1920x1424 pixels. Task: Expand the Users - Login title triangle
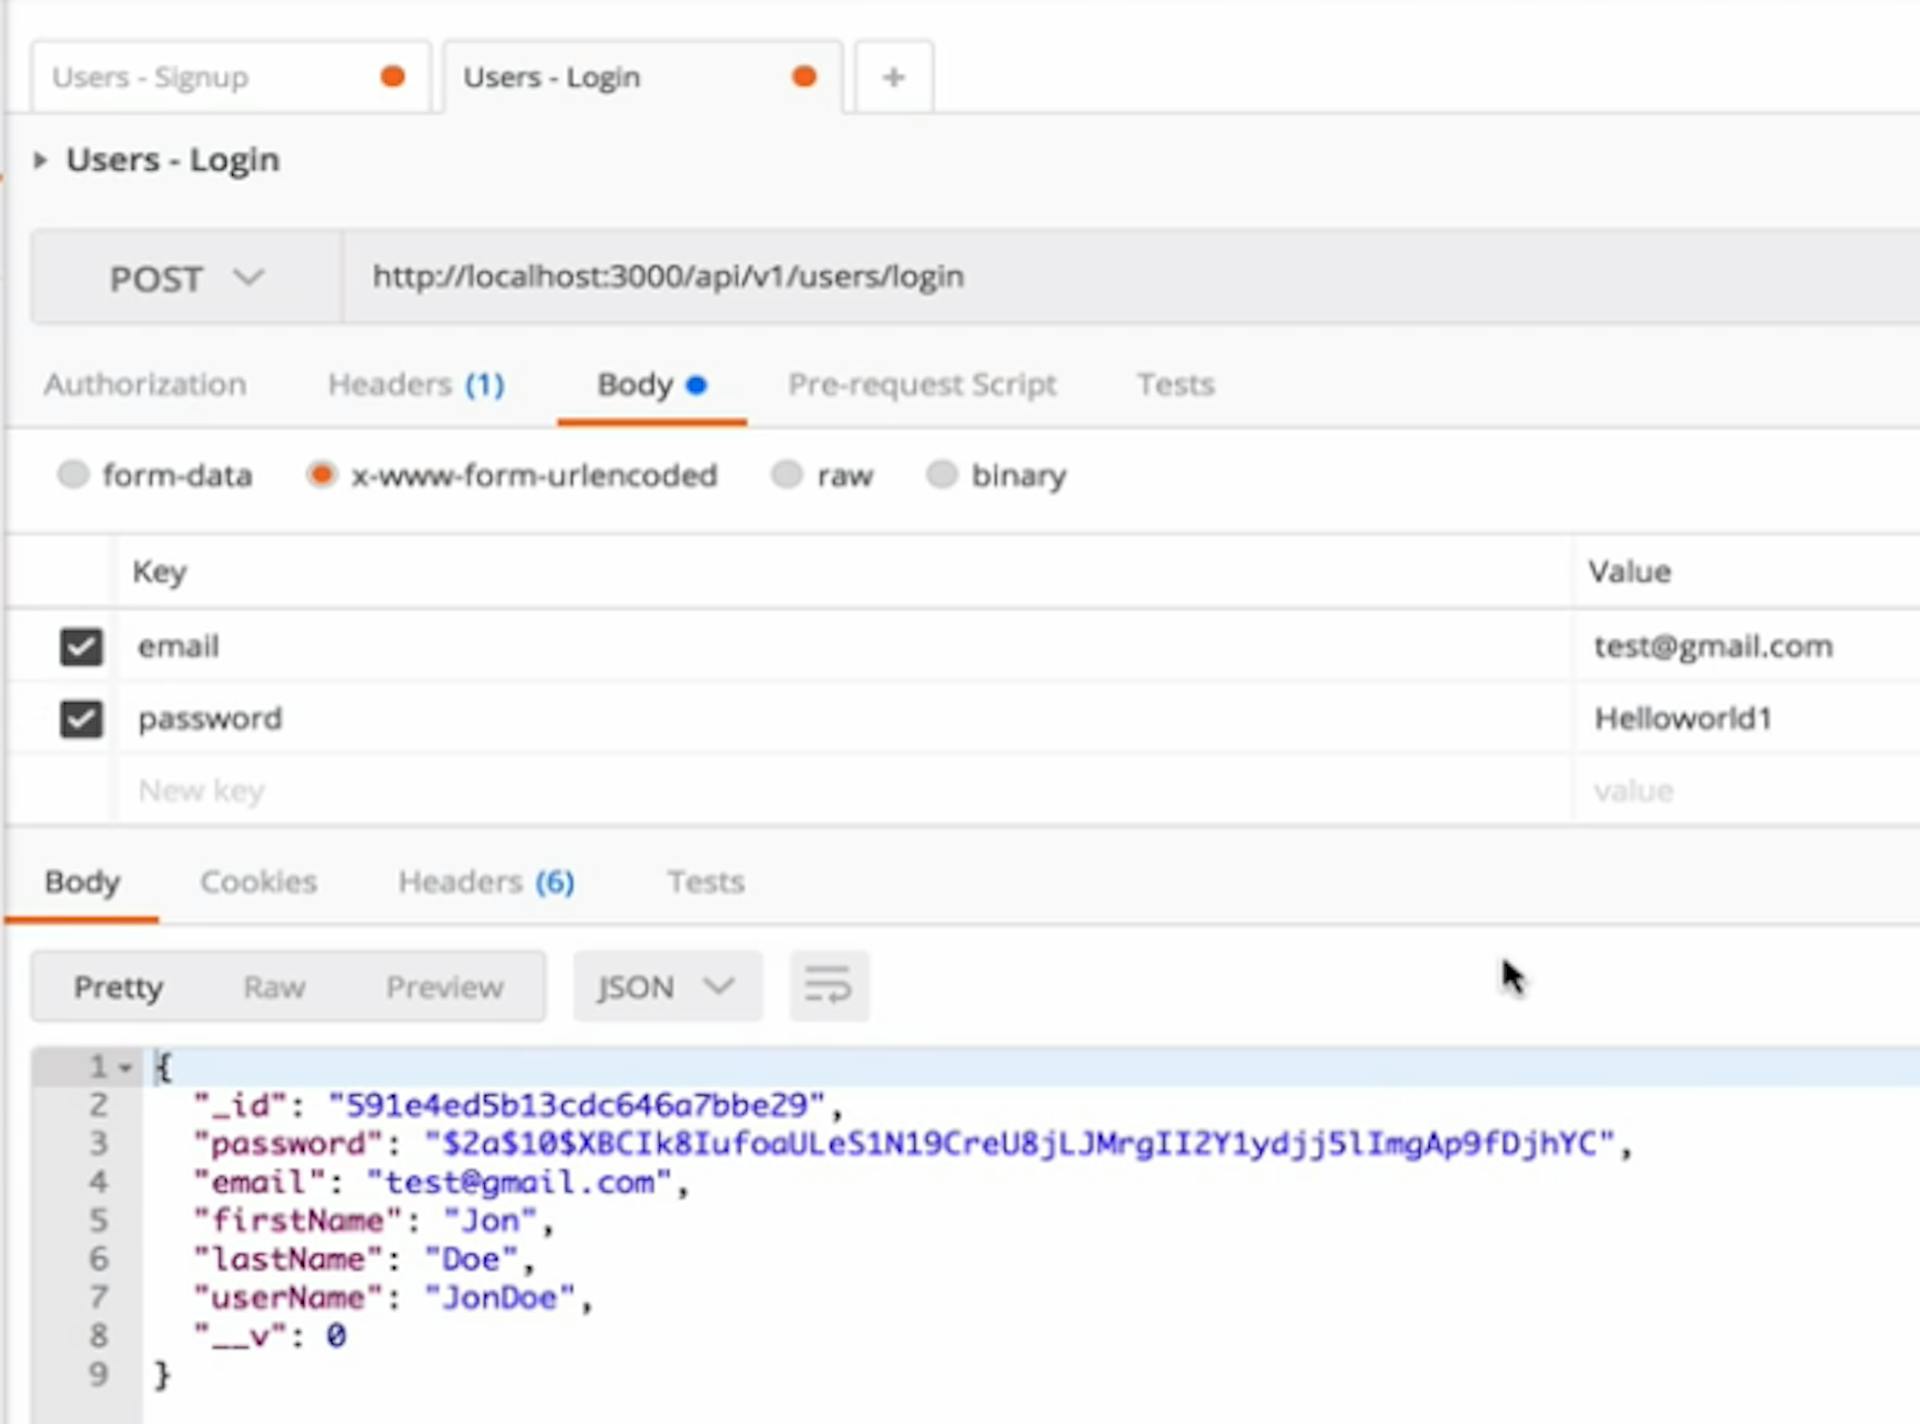click(x=40, y=160)
